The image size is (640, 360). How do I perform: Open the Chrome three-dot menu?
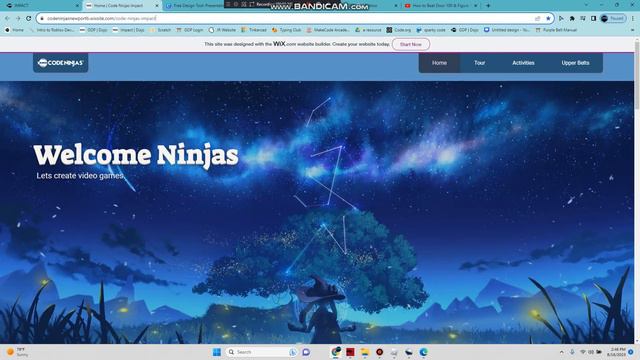[633, 18]
